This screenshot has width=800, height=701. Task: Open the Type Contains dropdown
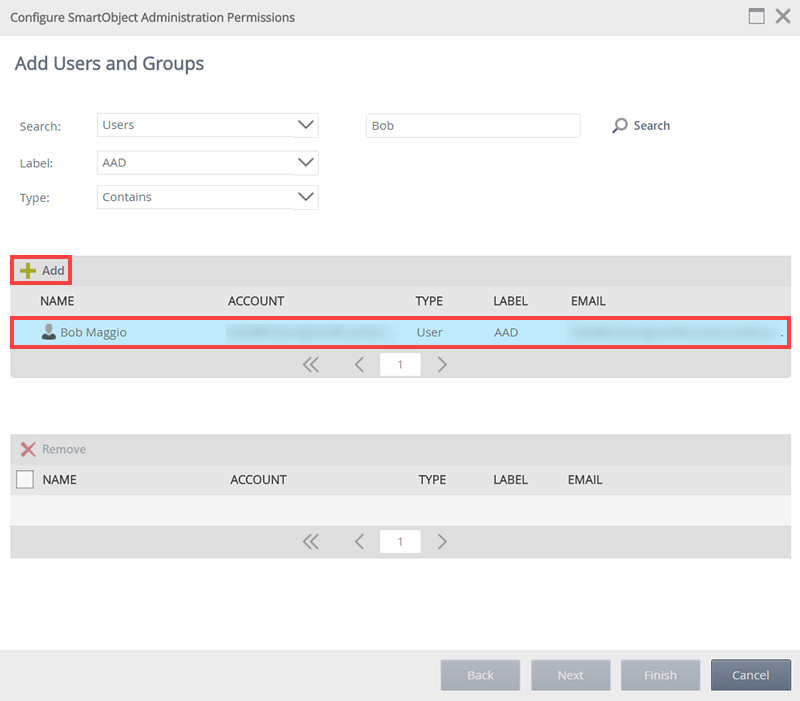pyautogui.click(x=306, y=197)
